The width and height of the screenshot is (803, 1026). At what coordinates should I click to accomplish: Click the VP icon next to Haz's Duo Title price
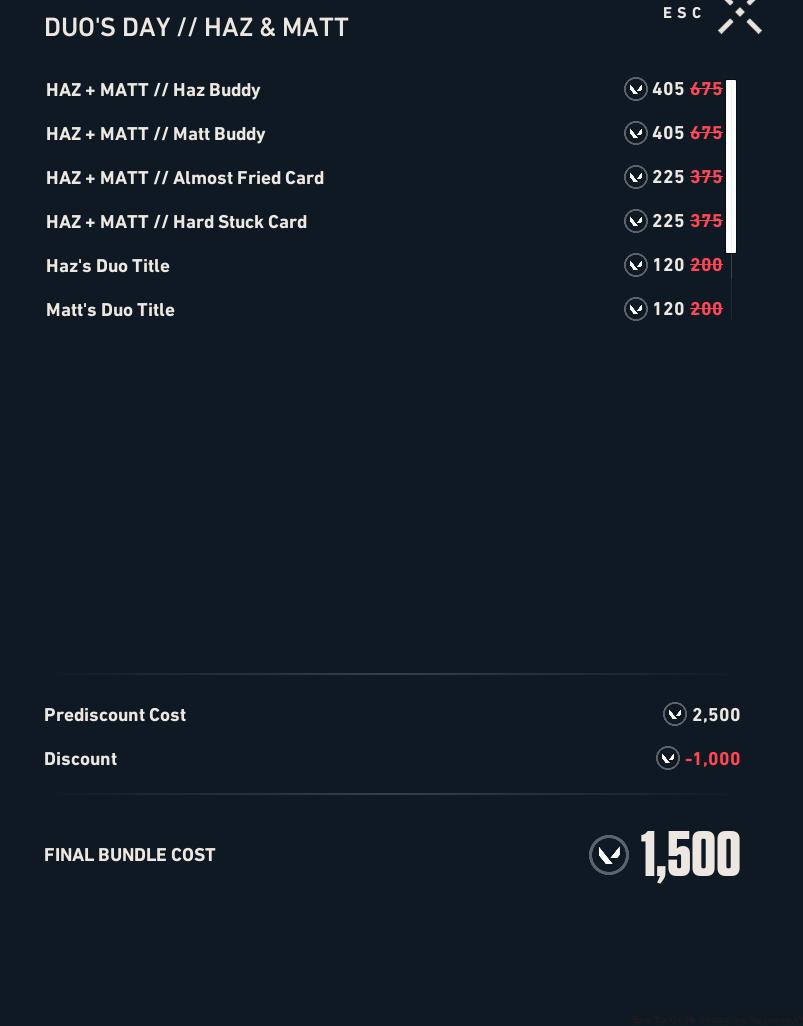pos(636,265)
